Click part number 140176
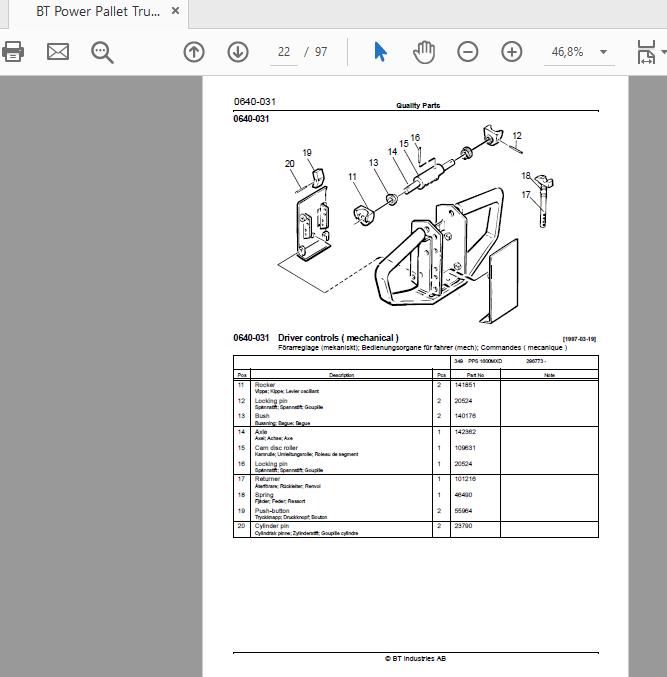 [x=465, y=416]
